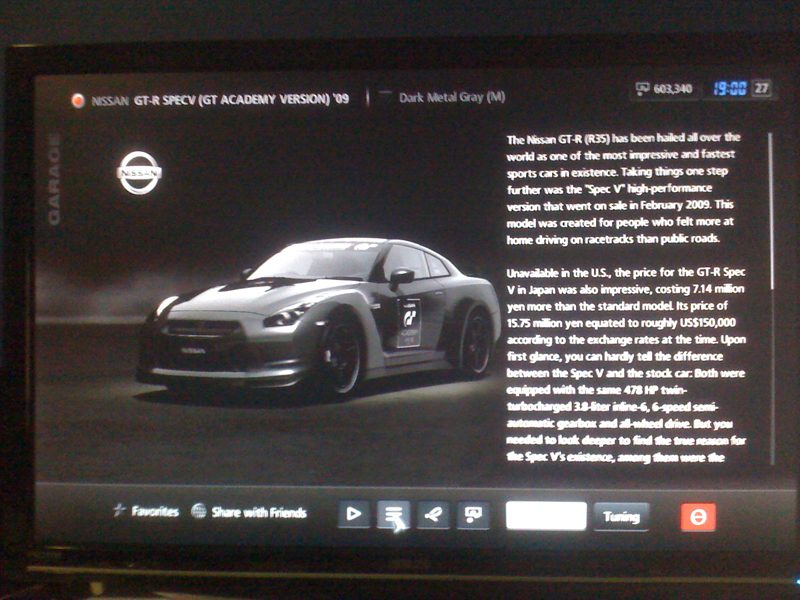Viewport: 800px width, 600px height.
Task: Click the GT Academy decal on car door
Action: 409,323
